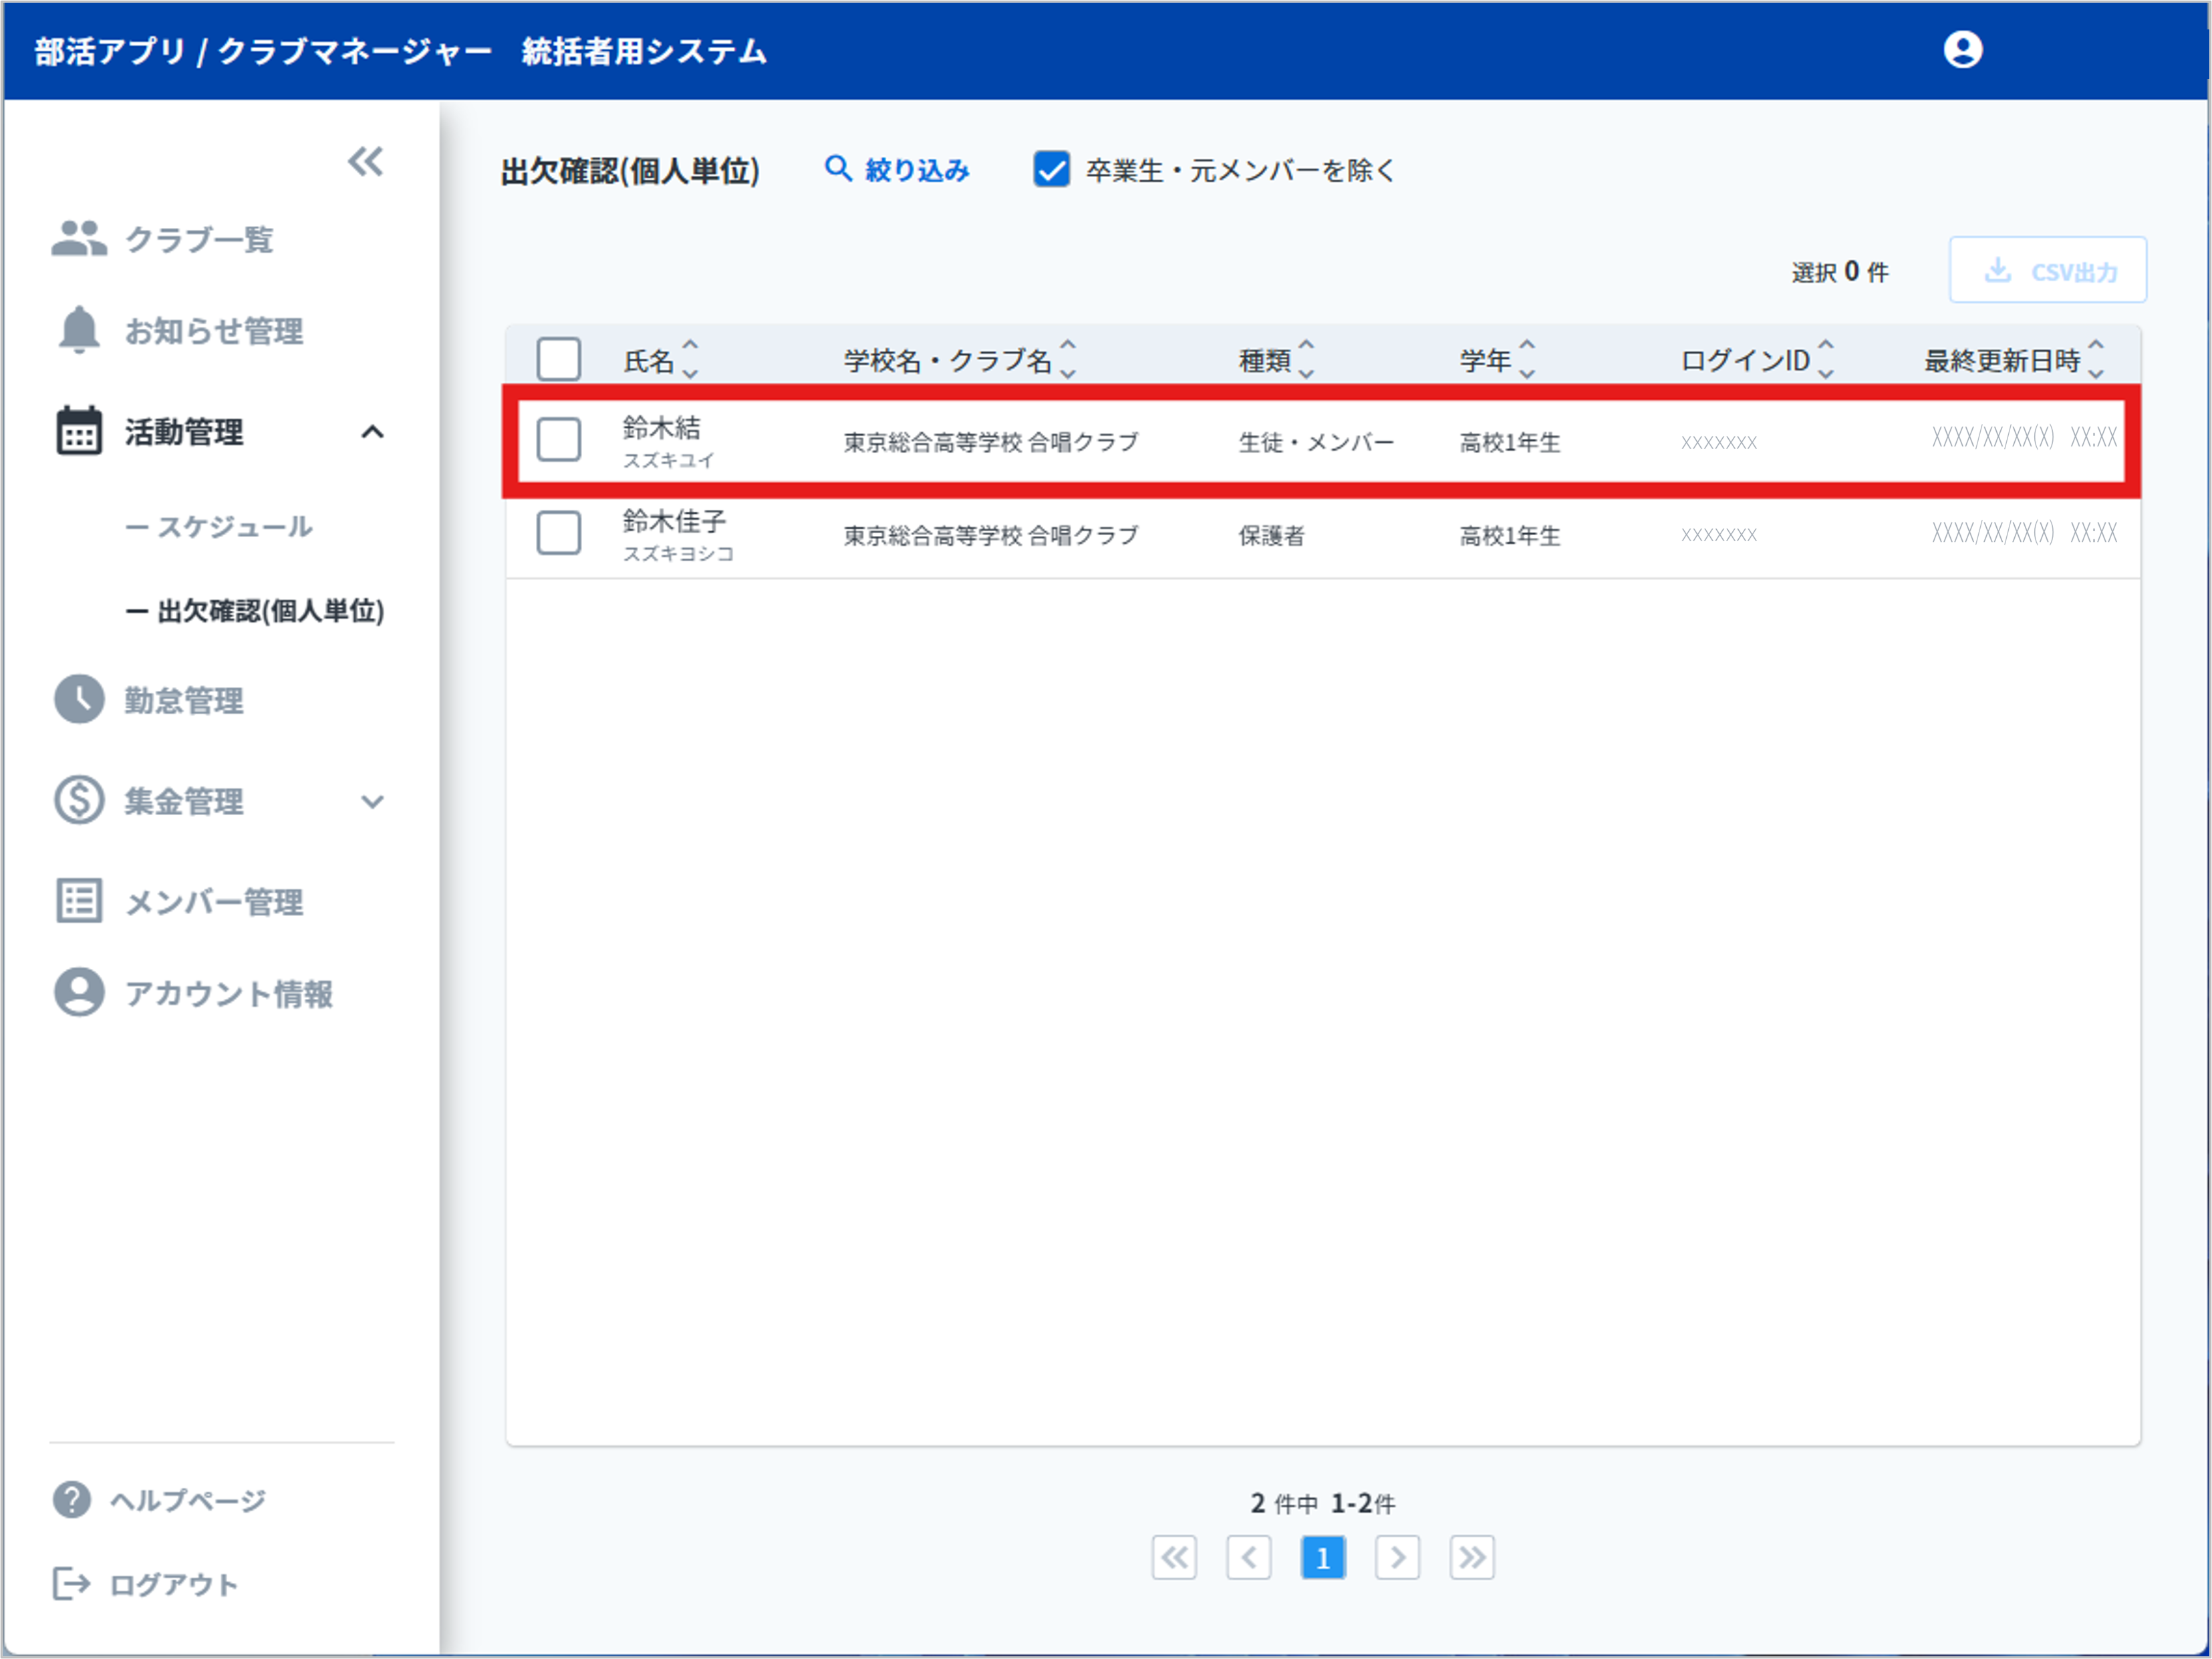Open お知らせ管理 in sidebar
Image resolution: width=2212 pixels, height=1659 pixels.
[213, 331]
